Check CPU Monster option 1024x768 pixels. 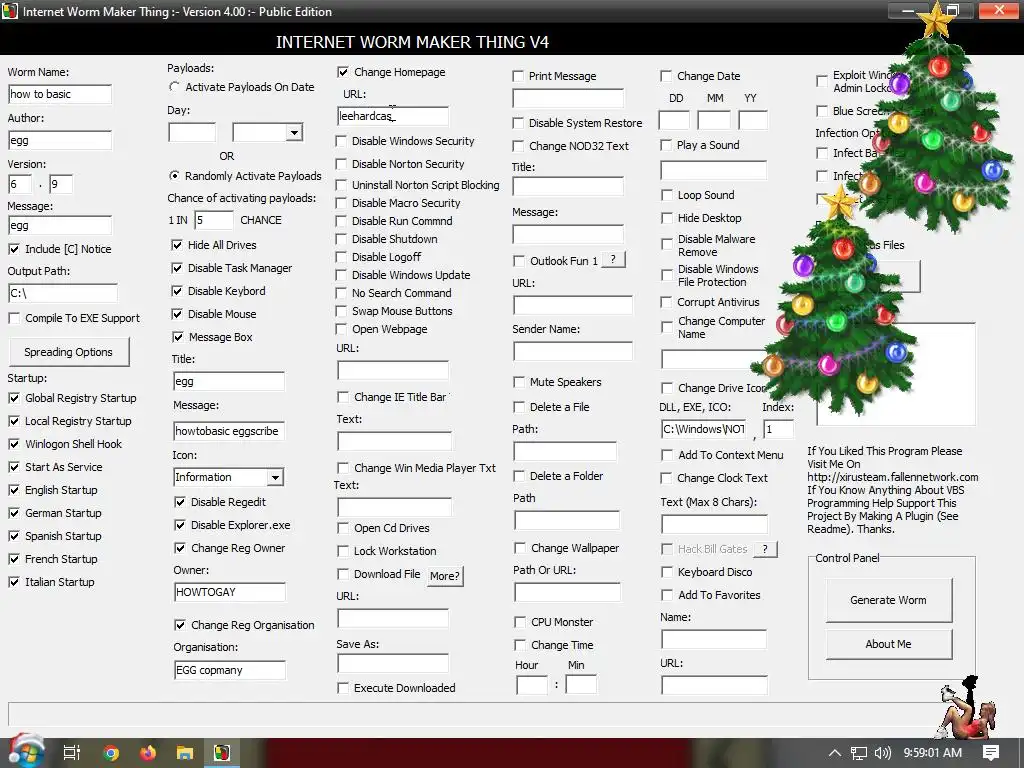click(520, 622)
